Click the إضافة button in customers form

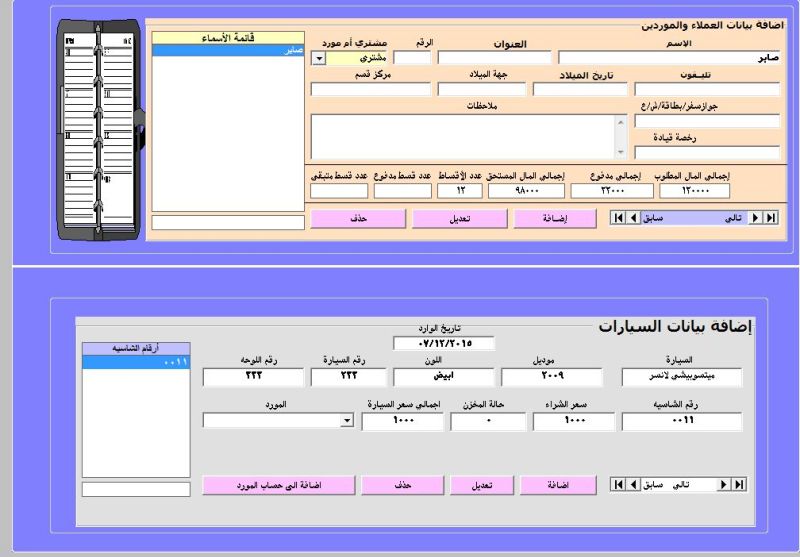[555, 218]
